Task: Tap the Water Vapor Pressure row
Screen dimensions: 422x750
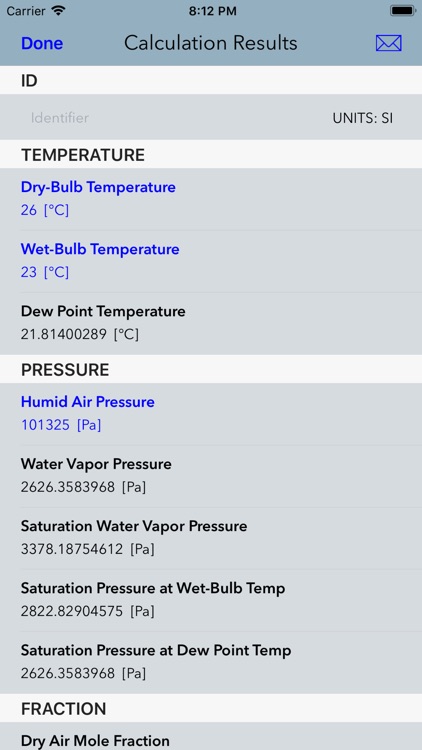Action: pos(211,476)
